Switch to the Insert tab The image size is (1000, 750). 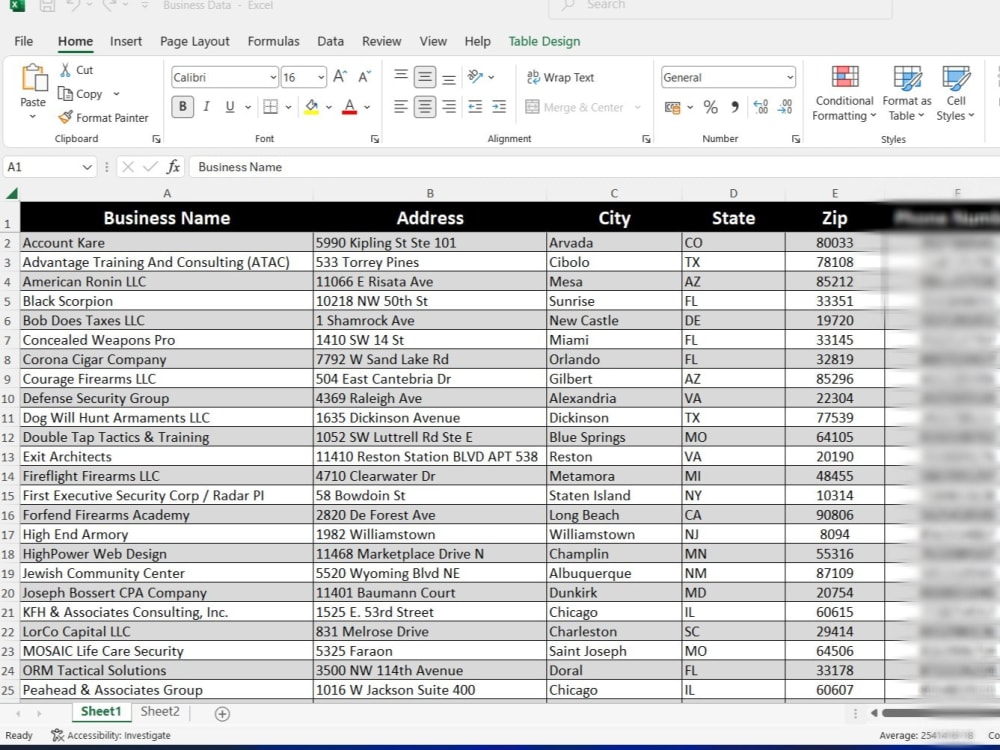[126, 41]
